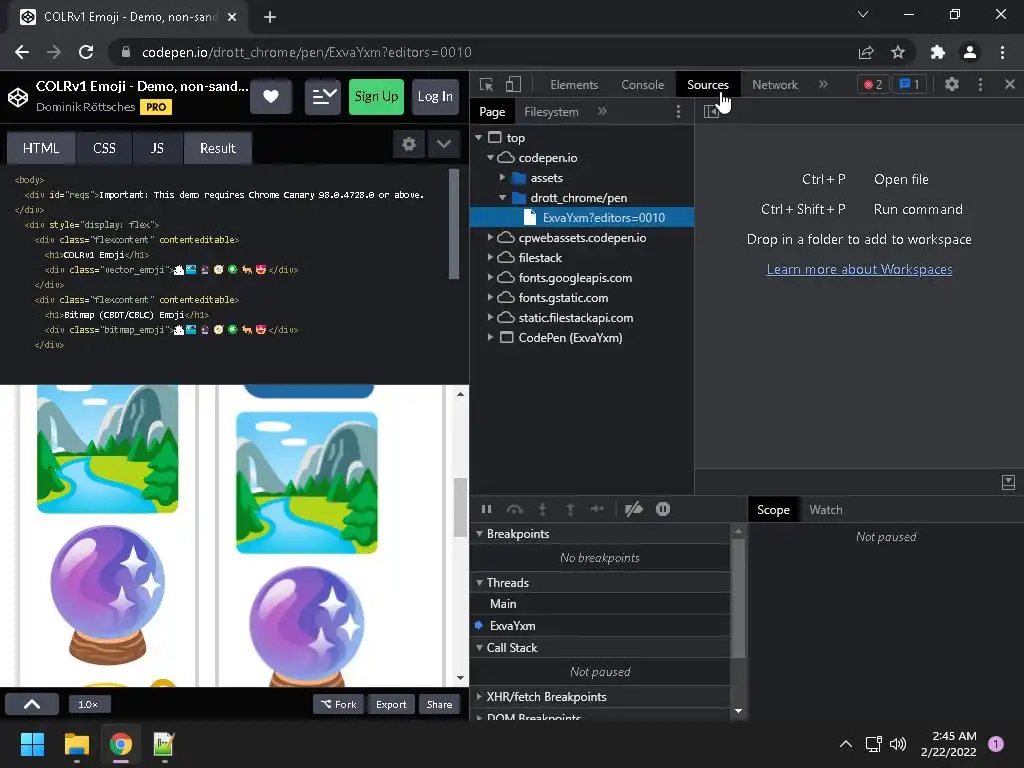Screen dimensions: 1024x768
Task: Expand static.filestackapi.com domain
Action: click(490, 317)
